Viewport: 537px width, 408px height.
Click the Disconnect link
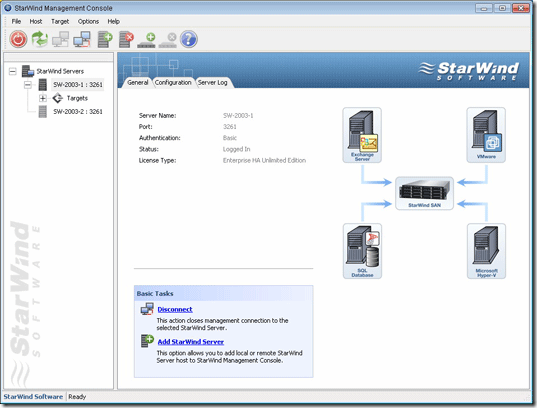(x=175, y=309)
